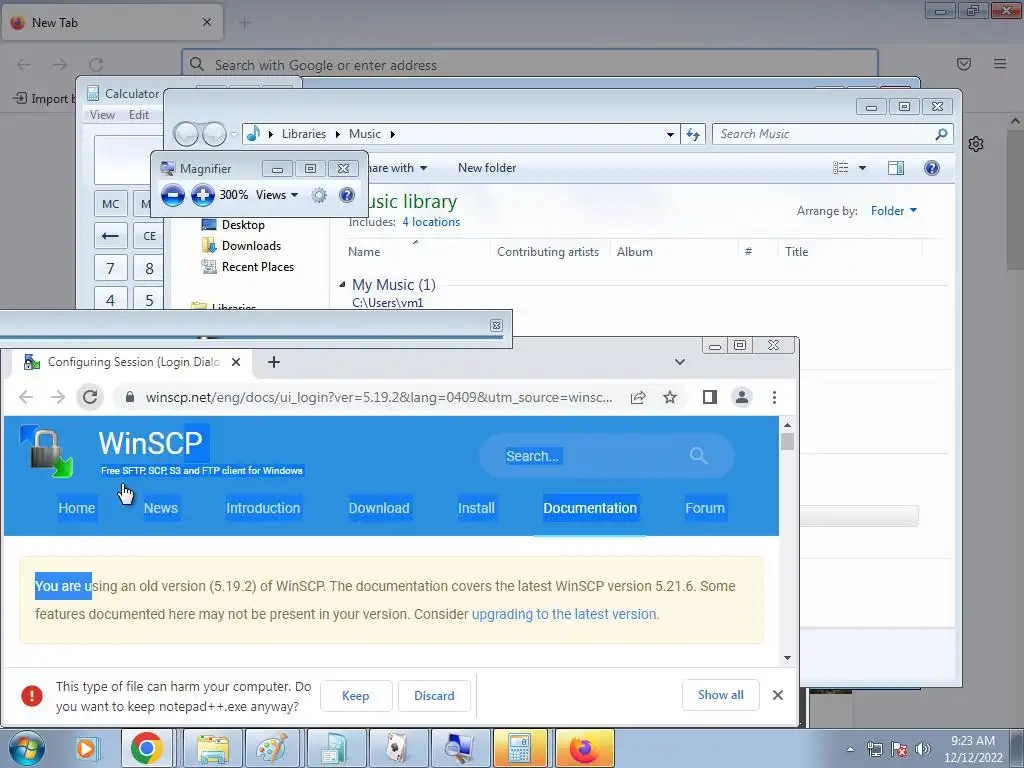Click 4 locations link in Music library
1024x768 pixels.
431,222
